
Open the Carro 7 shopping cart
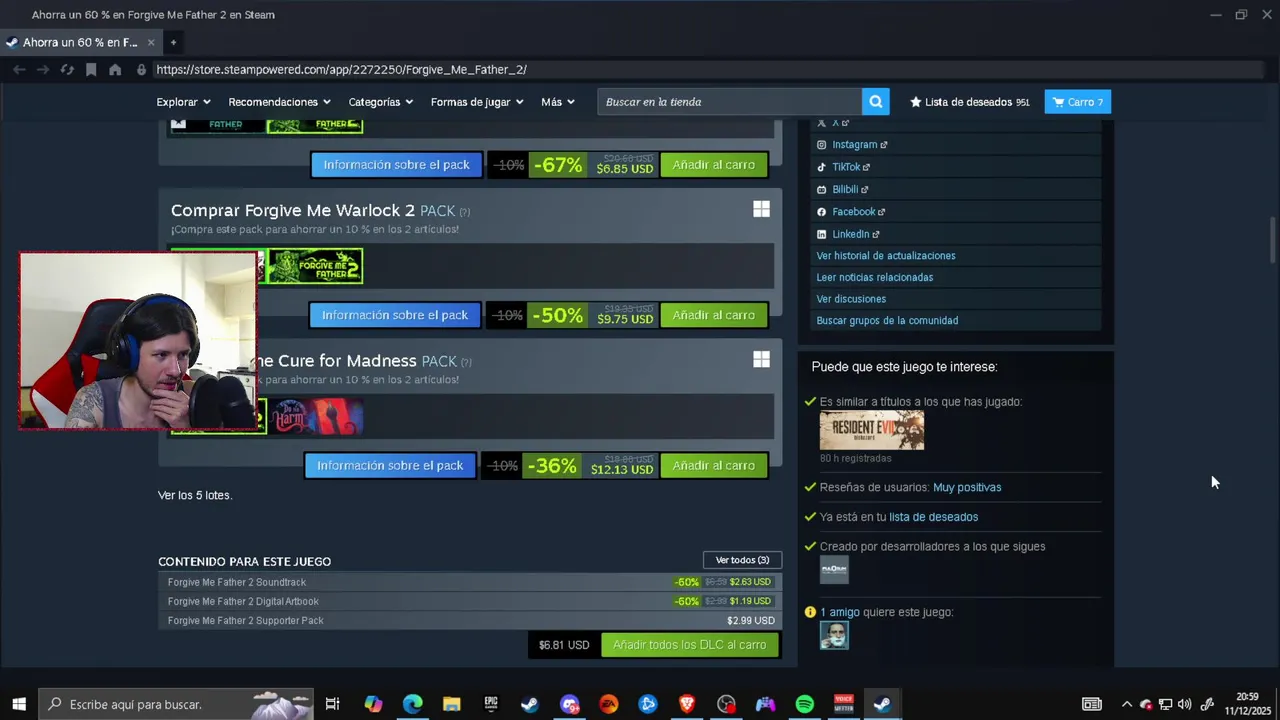click(x=1077, y=102)
